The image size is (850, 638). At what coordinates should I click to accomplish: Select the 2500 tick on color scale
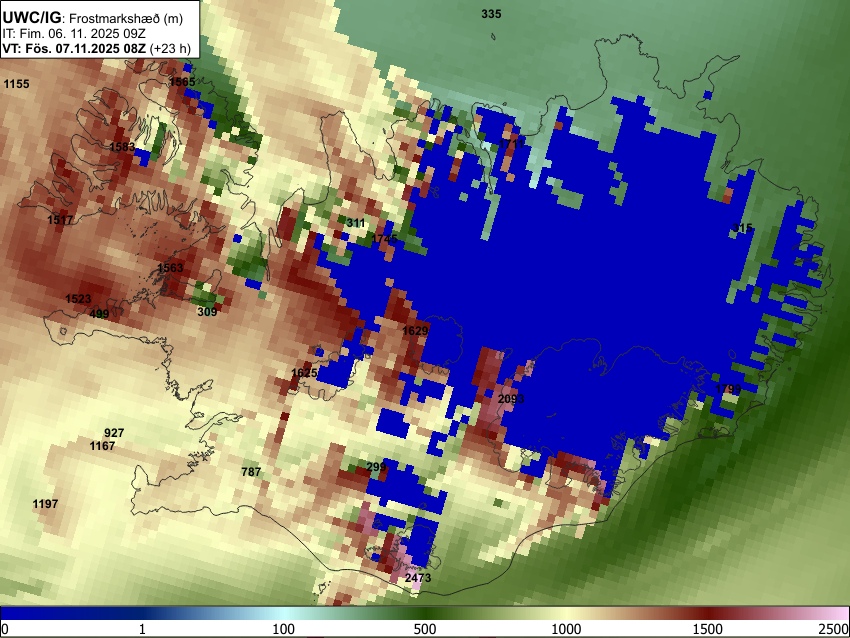pos(834,629)
